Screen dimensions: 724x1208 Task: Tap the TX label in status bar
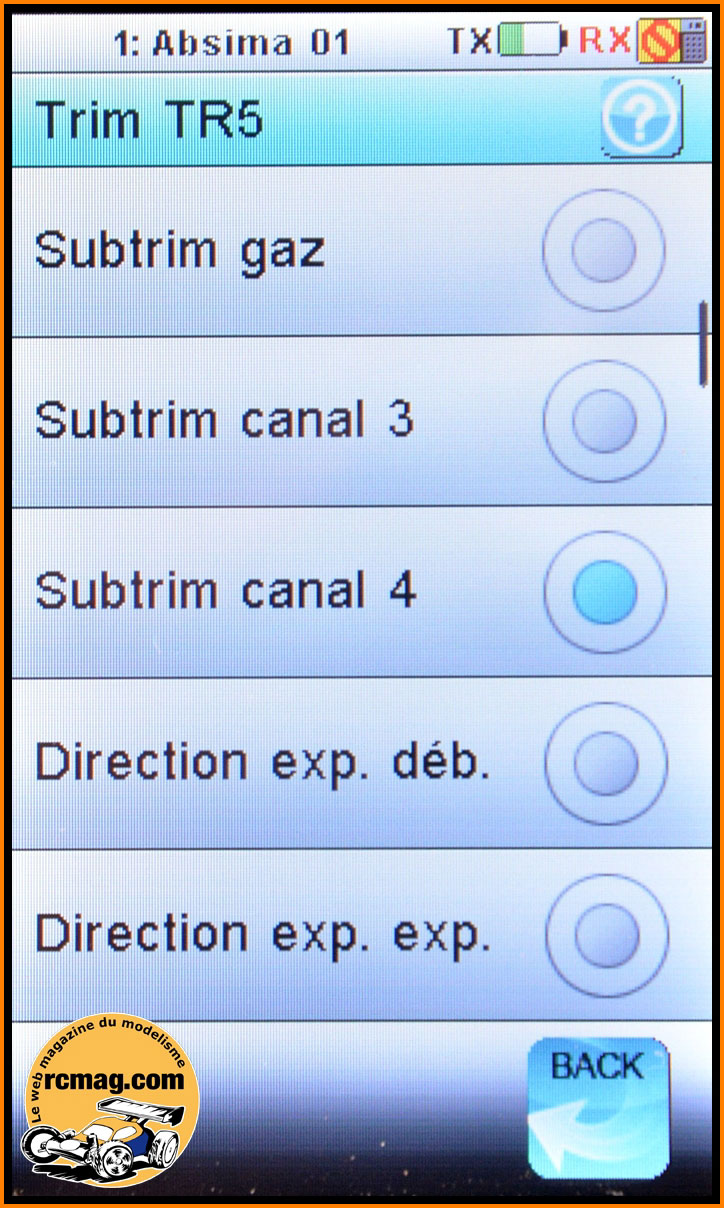(x=470, y=41)
